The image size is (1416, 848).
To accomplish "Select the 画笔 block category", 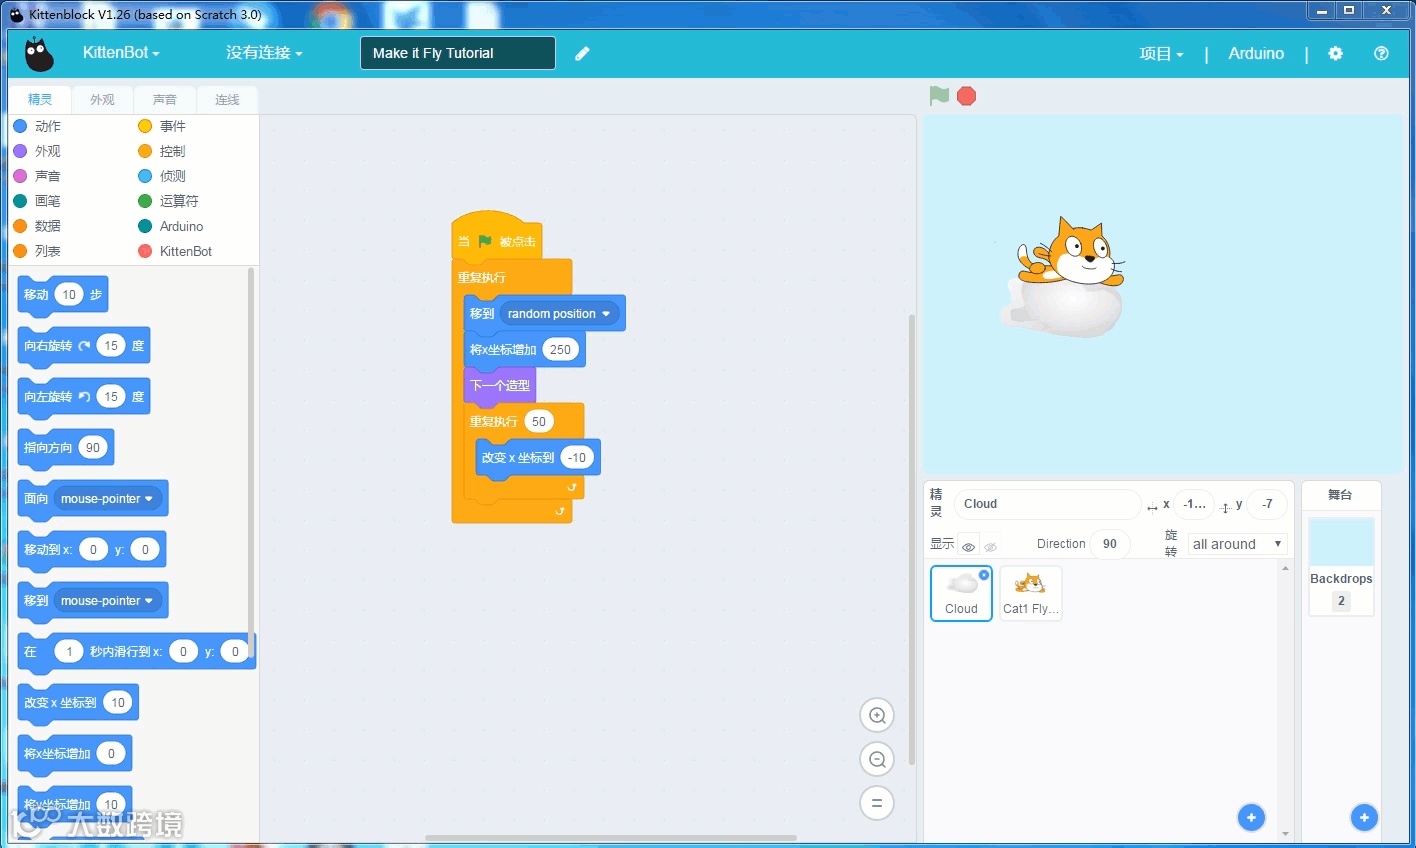I will (37, 201).
